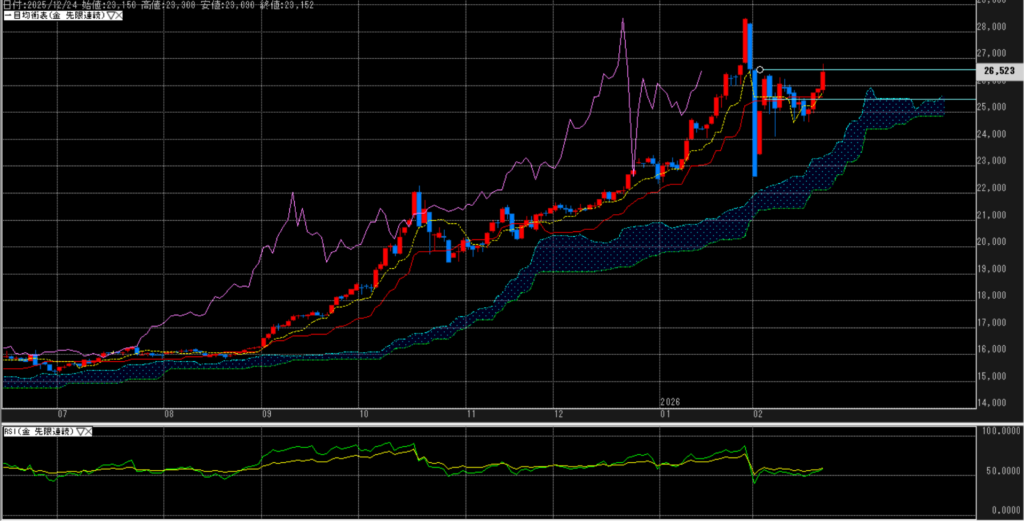The height and width of the screenshot is (521, 1024).
Task: Click the 2026 year marker on time axis
Action: (x=669, y=401)
